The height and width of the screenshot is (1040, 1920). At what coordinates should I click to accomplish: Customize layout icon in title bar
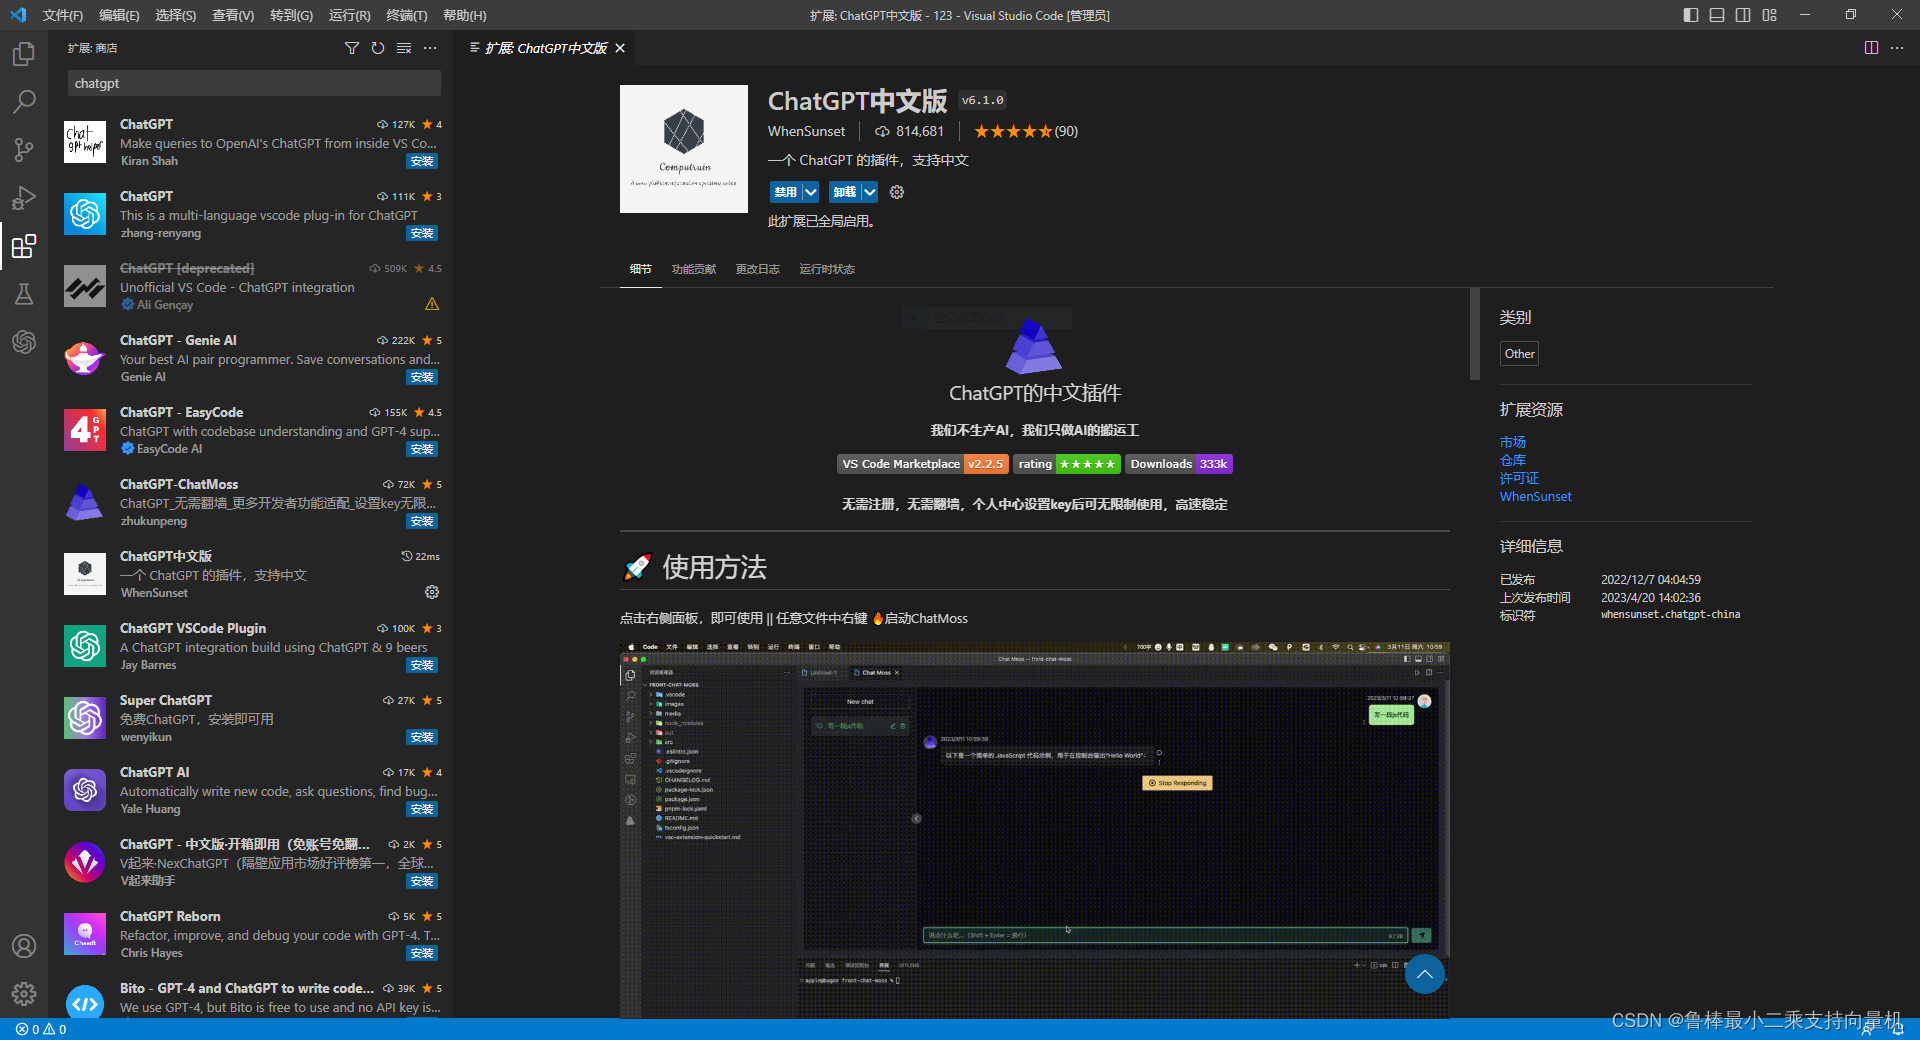(1770, 15)
